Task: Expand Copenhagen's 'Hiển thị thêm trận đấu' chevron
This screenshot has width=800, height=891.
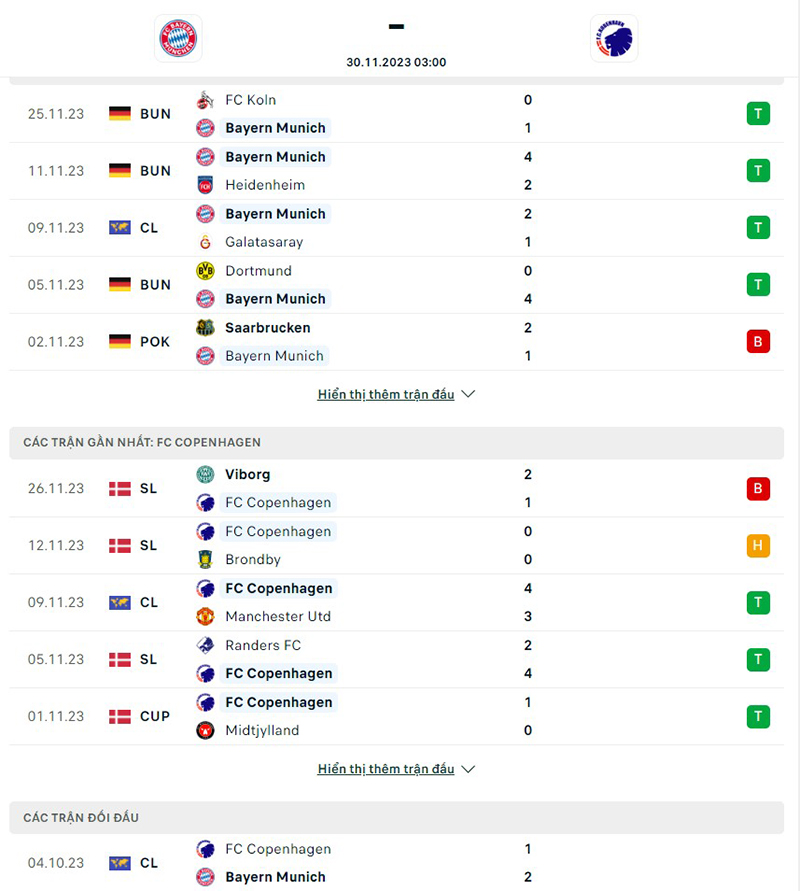Action: tap(467, 769)
